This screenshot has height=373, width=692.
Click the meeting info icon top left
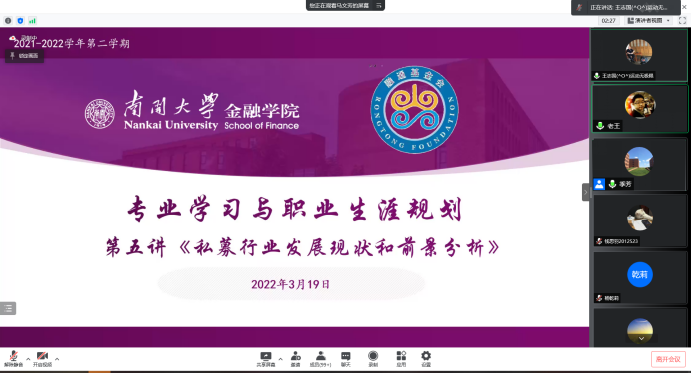tap(8, 20)
